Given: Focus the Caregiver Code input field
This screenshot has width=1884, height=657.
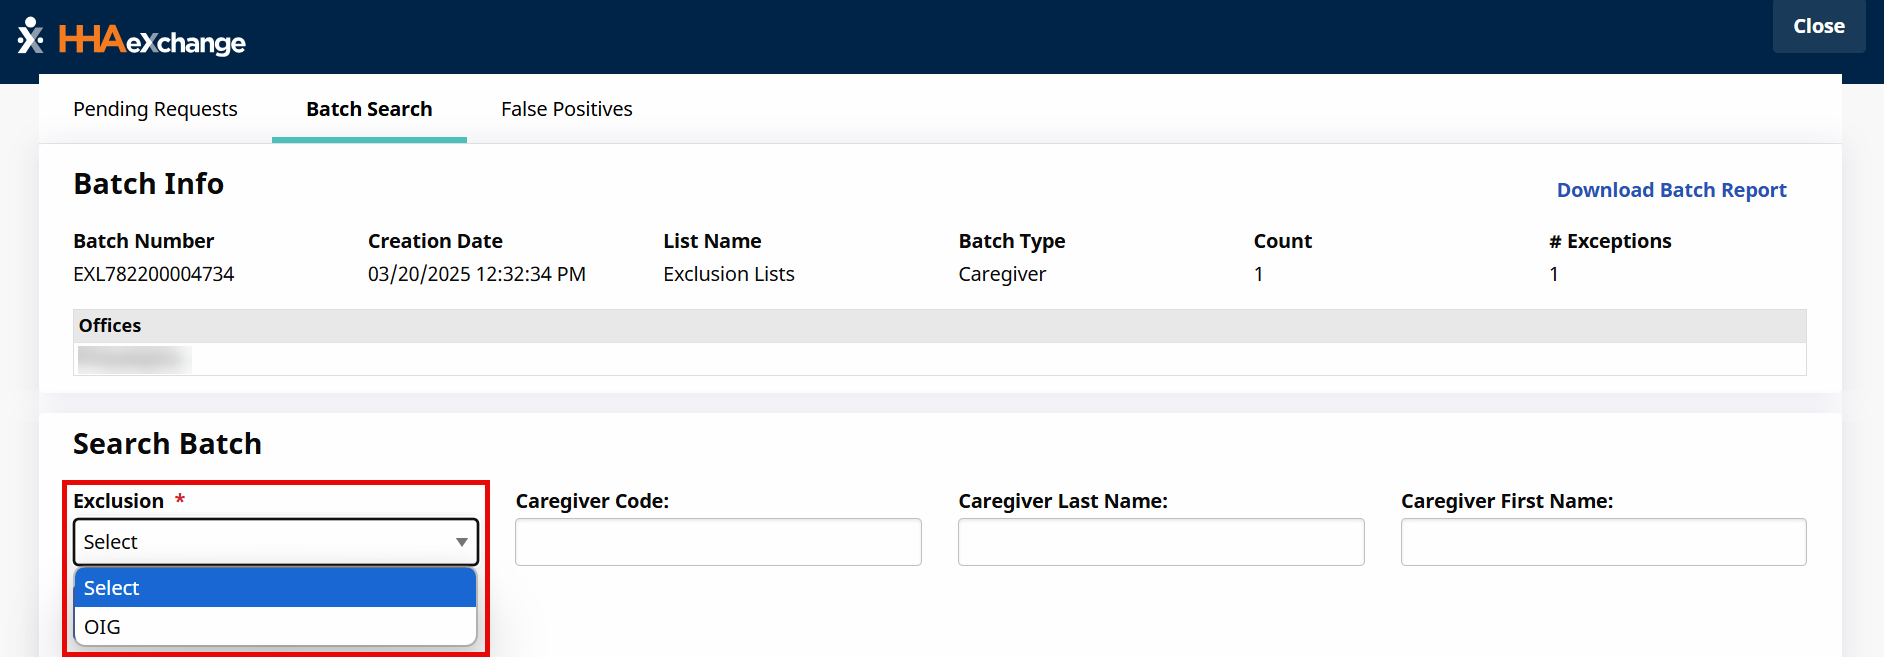Looking at the screenshot, I should 718,542.
